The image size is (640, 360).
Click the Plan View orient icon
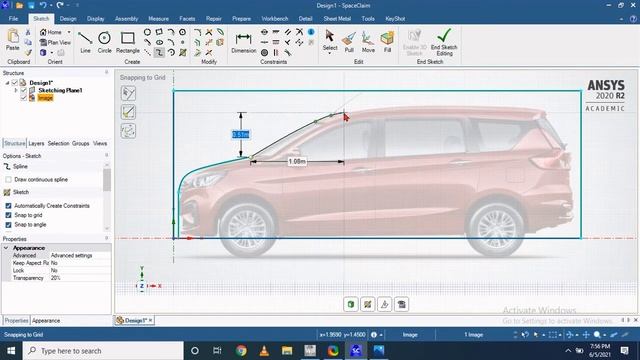pos(55,42)
